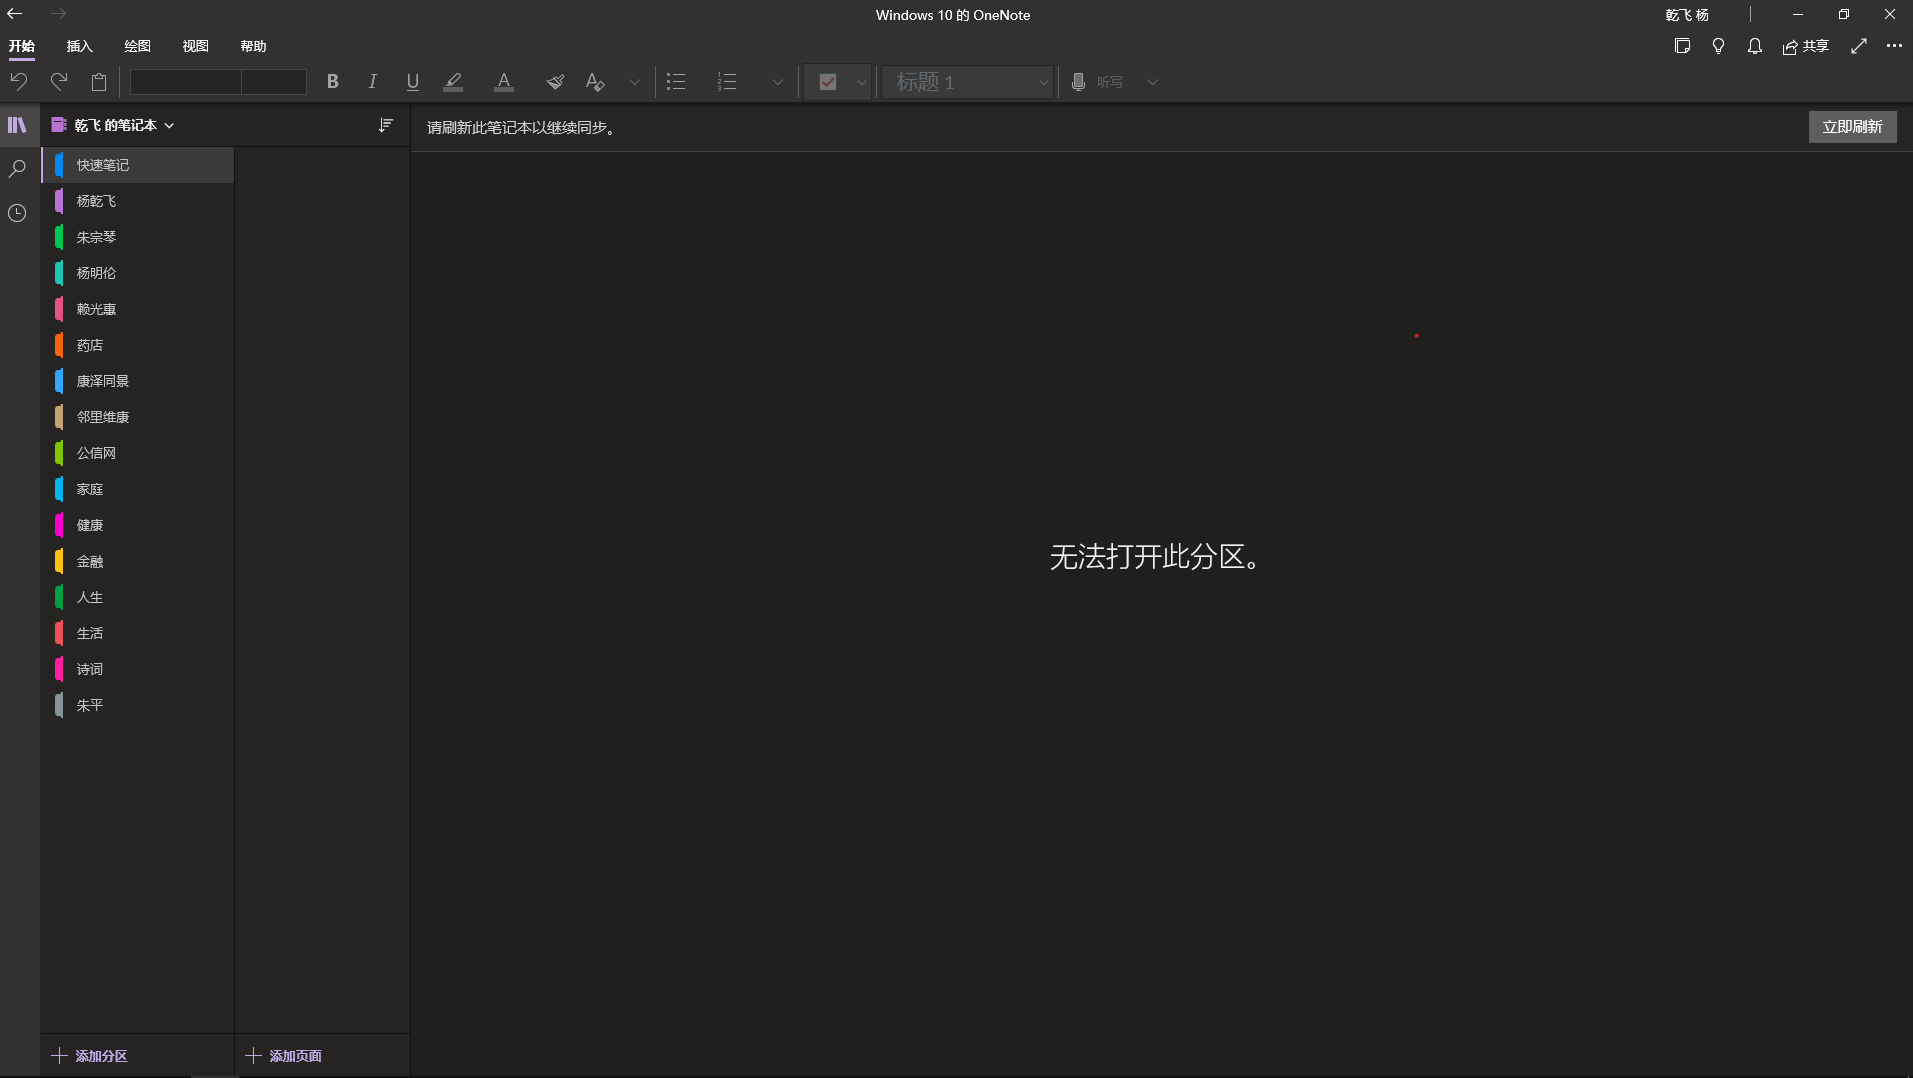Select the 家庭 section
Viewport: 1913px width, 1078px height.
tap(138, 489)
